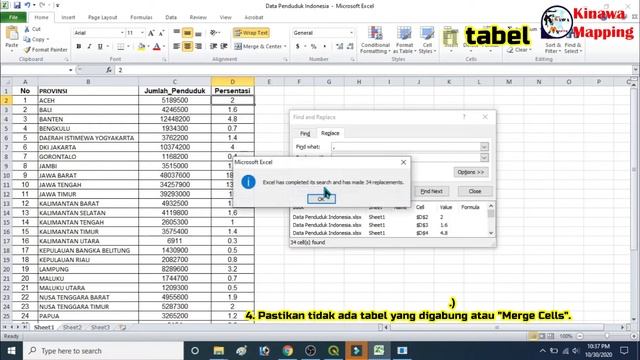
Task: Click the Bottom Align icon
Action: pos(198,33)
